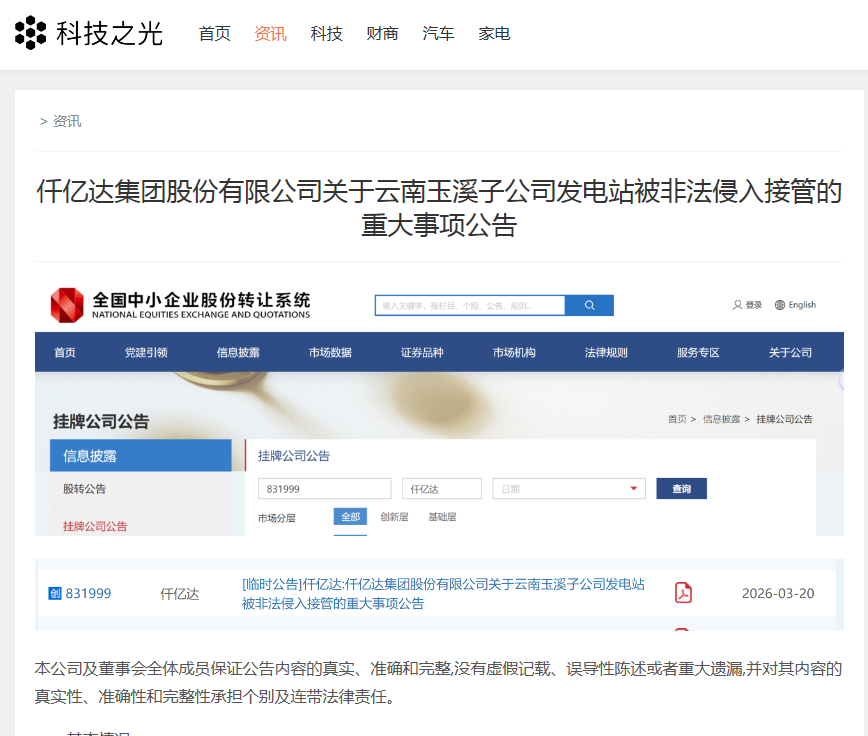Open the PDF icon for the announcement
This screenshot has width=868, height=736.
683,593
